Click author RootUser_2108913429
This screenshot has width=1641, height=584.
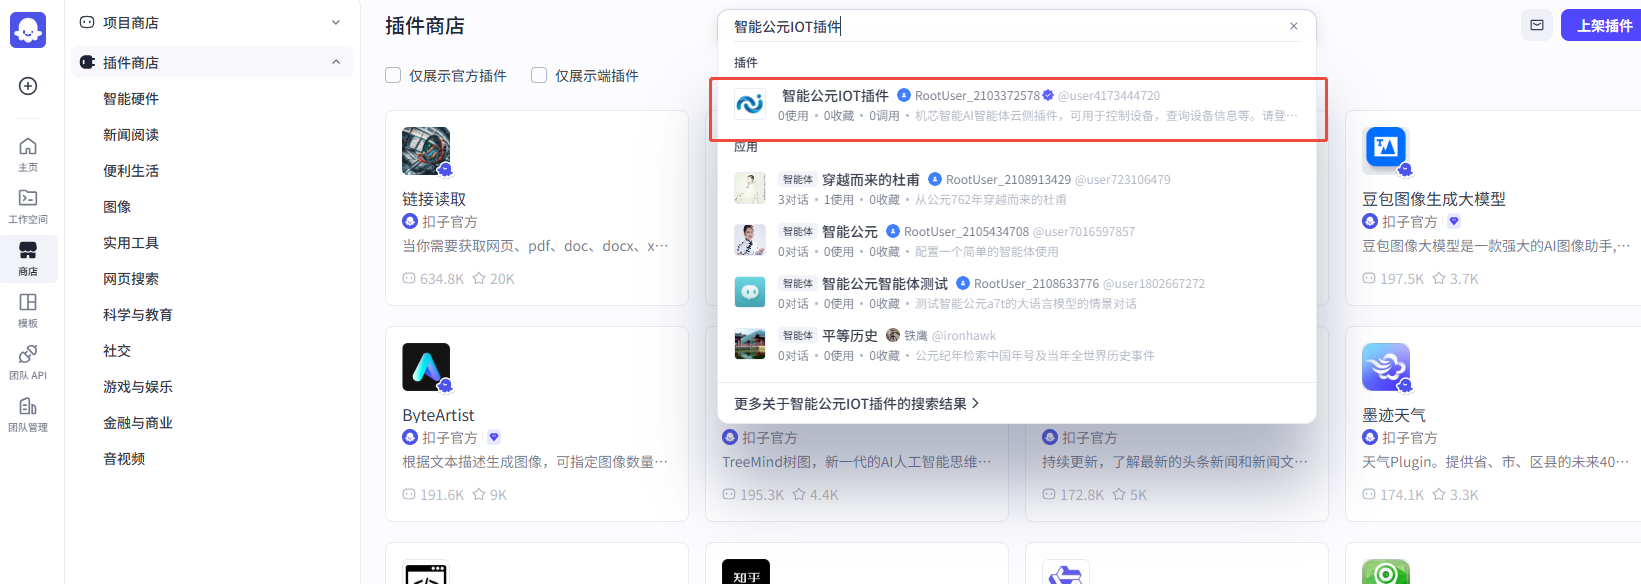coord(1008,180)
